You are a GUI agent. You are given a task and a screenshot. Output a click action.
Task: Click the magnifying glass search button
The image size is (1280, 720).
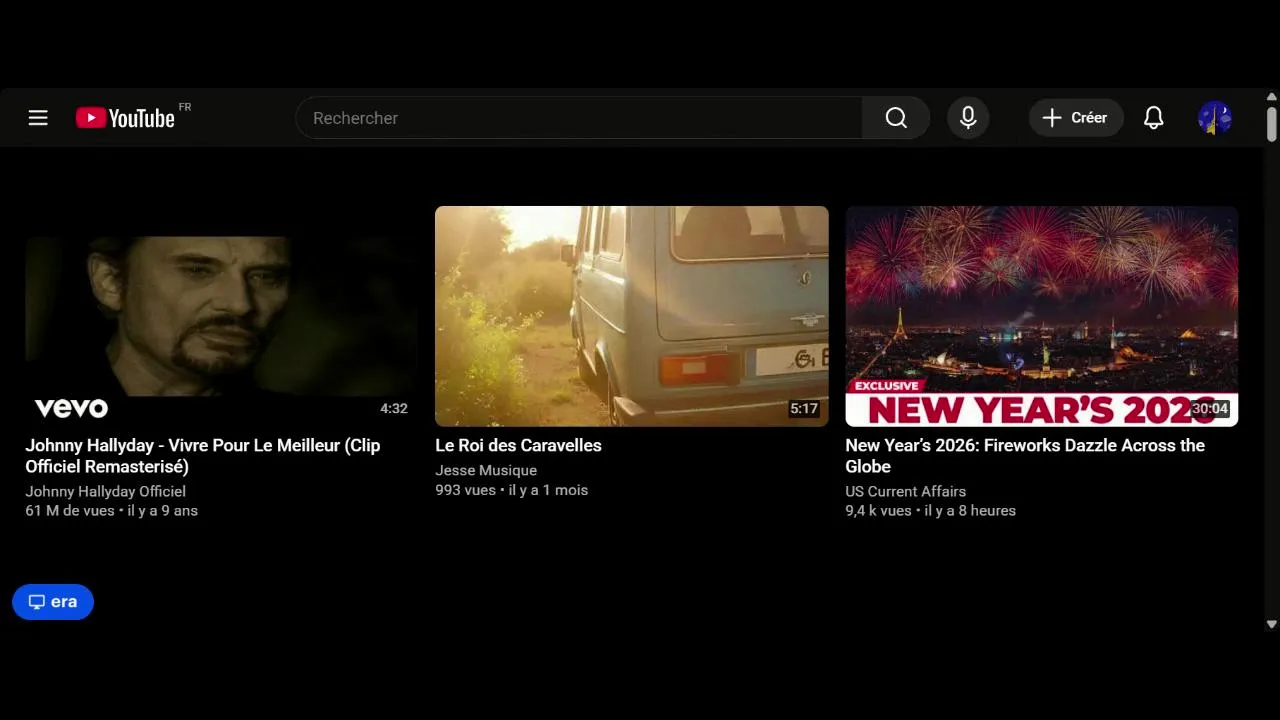pyautogui.click(x=896, y=118)
